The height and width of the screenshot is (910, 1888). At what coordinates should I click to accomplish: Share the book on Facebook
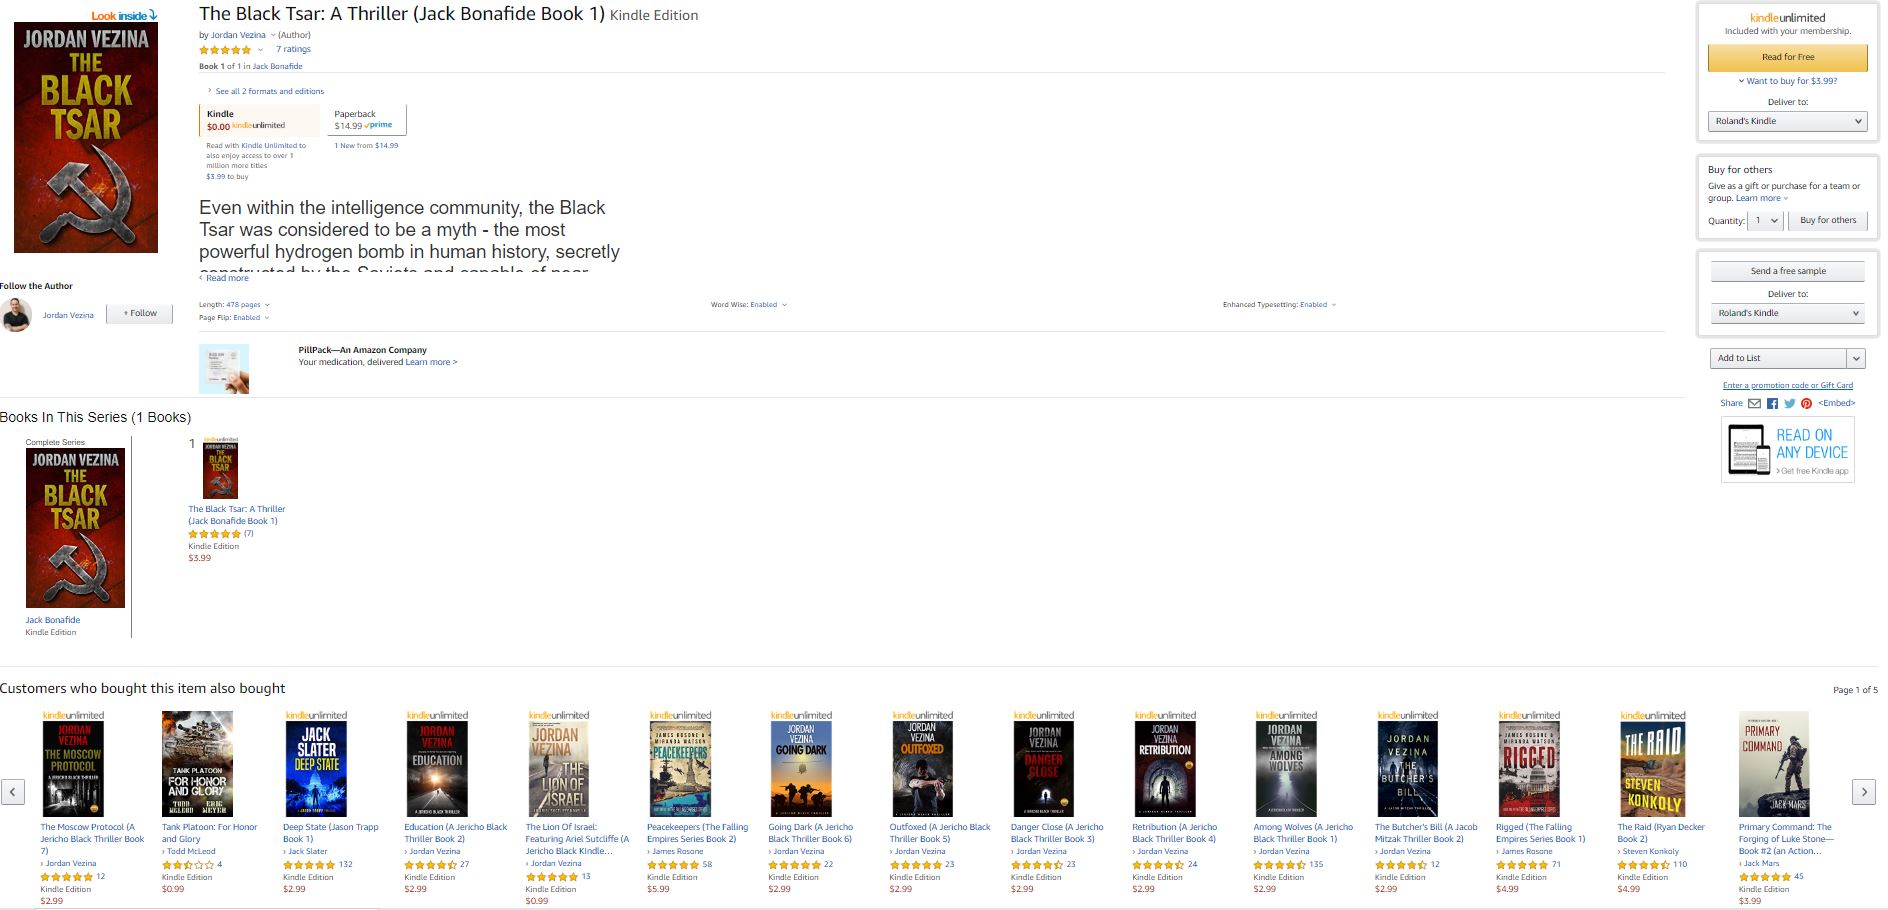(x=1772, y=404)
